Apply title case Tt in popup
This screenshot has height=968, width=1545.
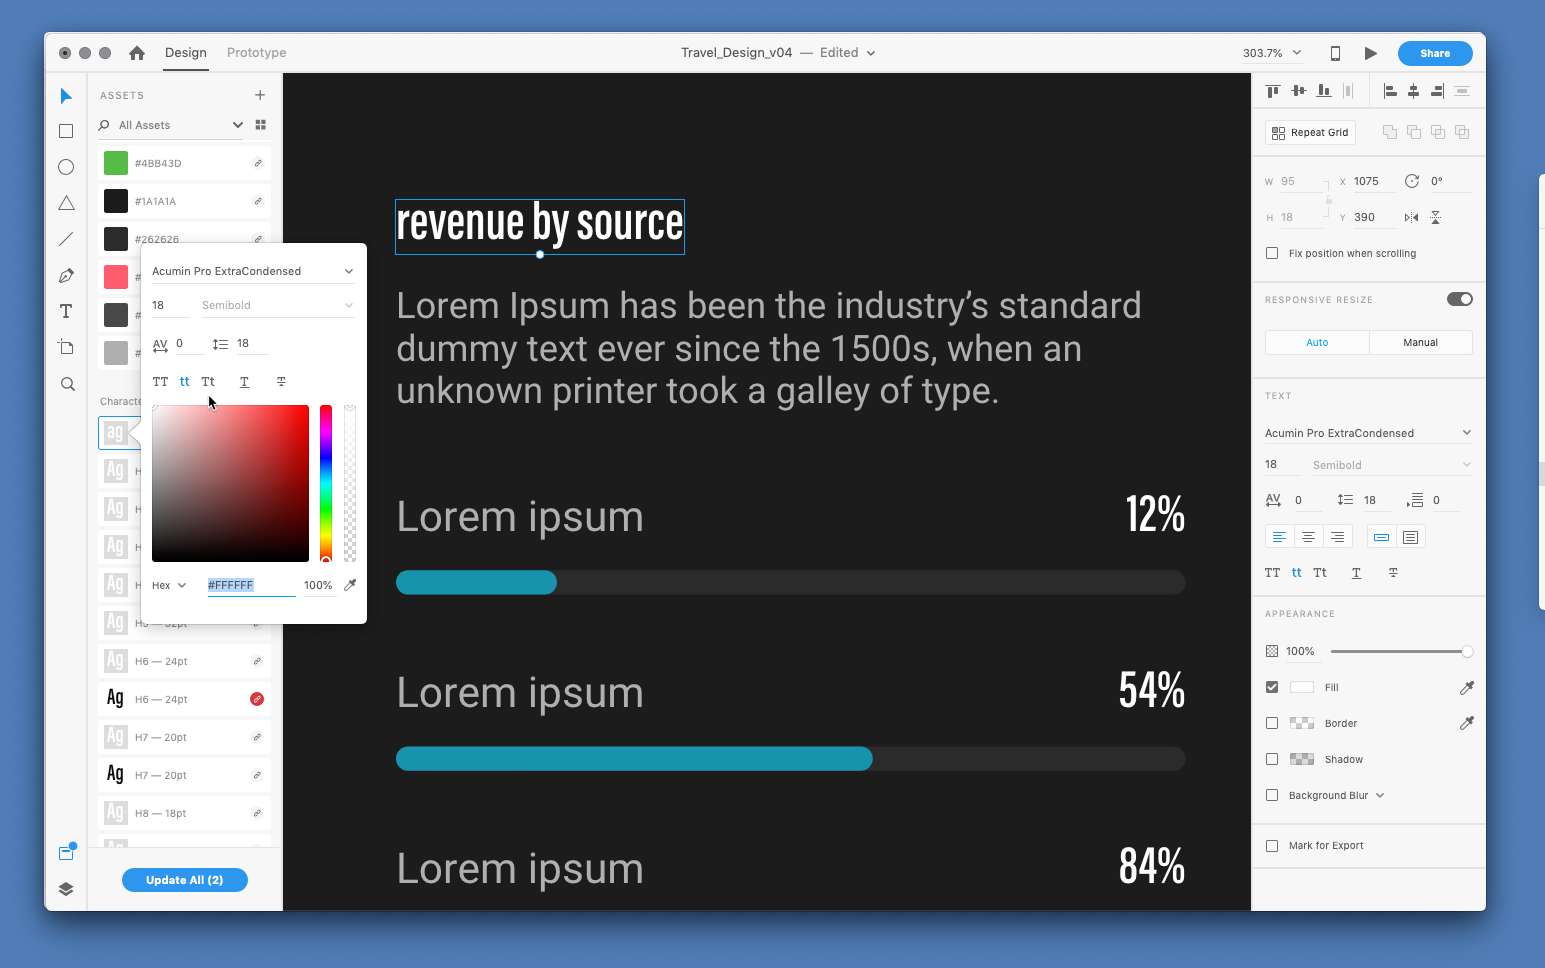pos(208,382)
